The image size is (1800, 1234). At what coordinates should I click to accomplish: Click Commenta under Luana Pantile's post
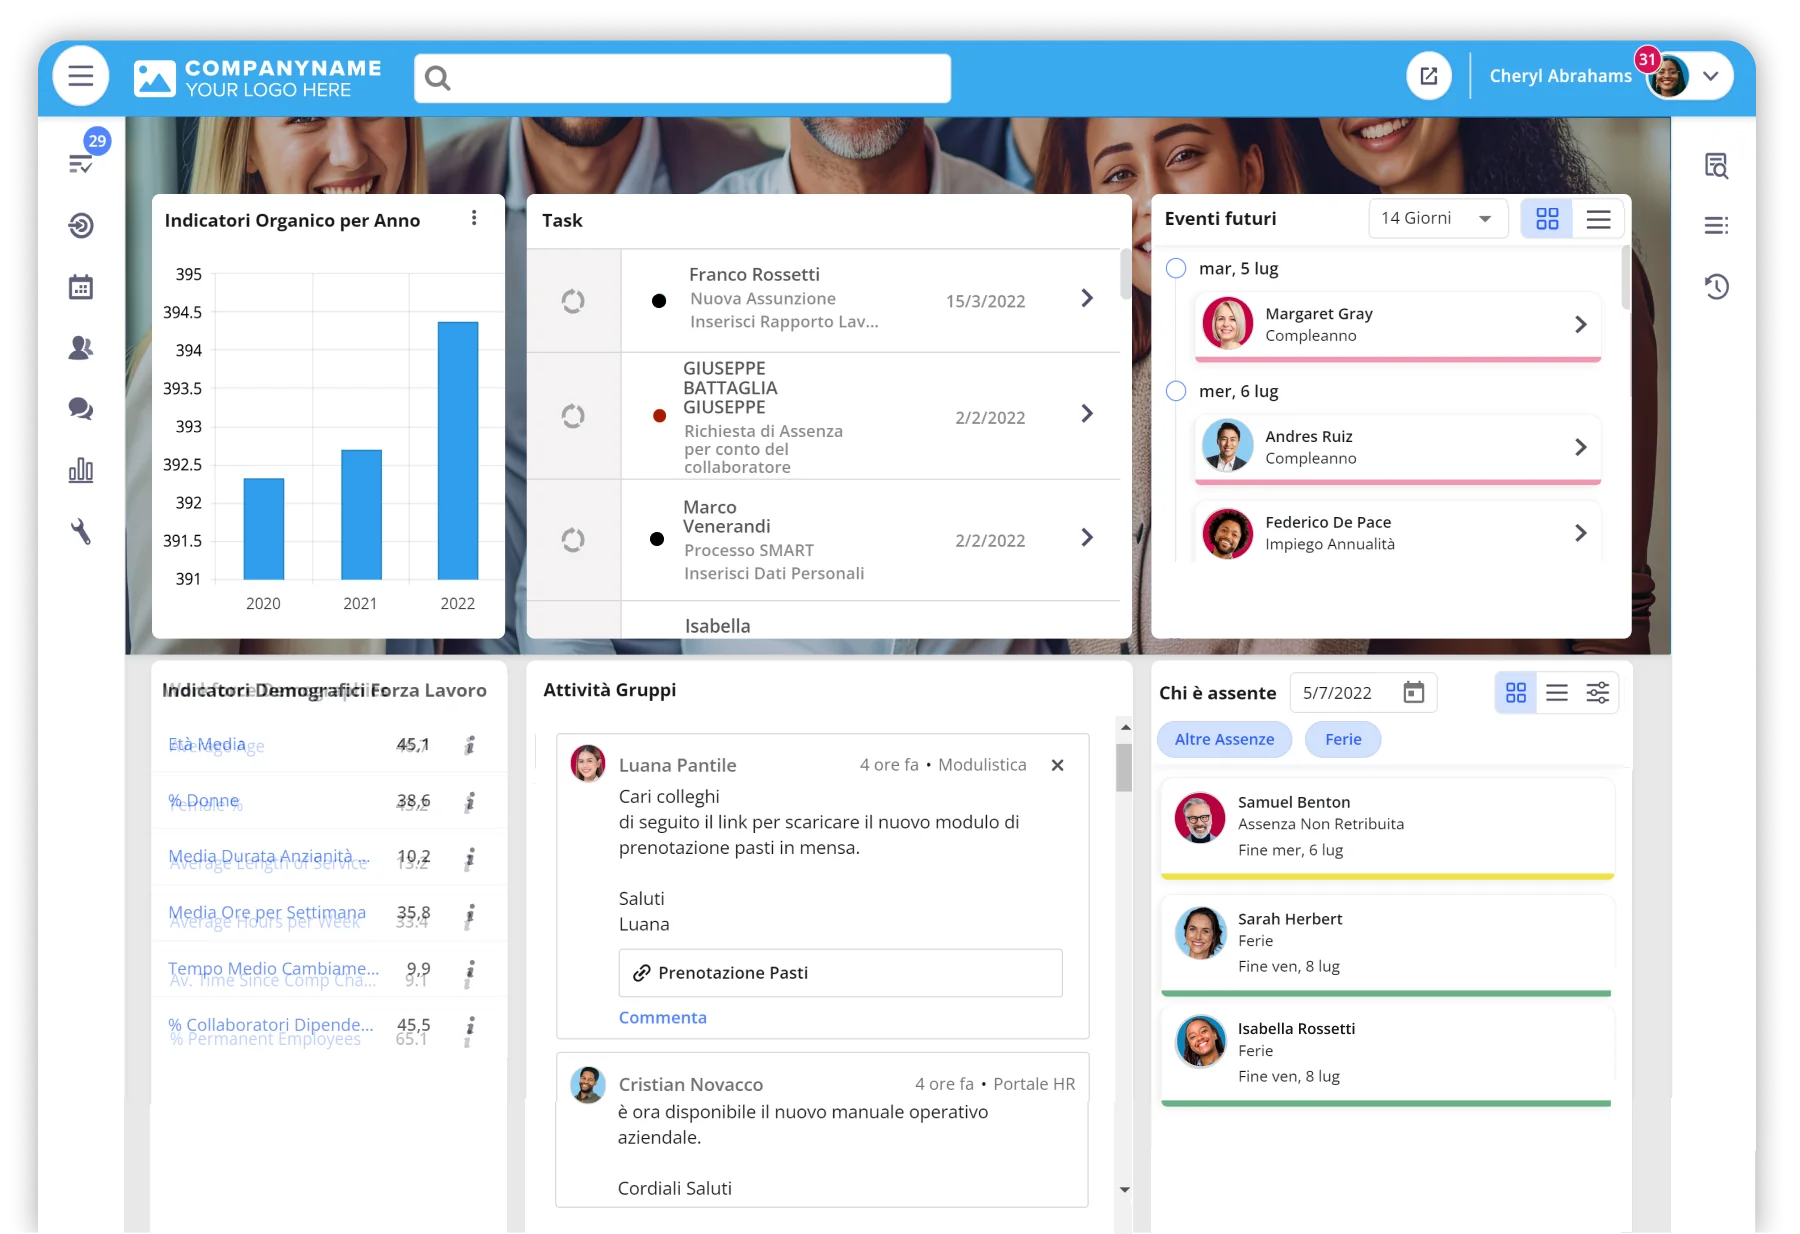(662, 1017)
